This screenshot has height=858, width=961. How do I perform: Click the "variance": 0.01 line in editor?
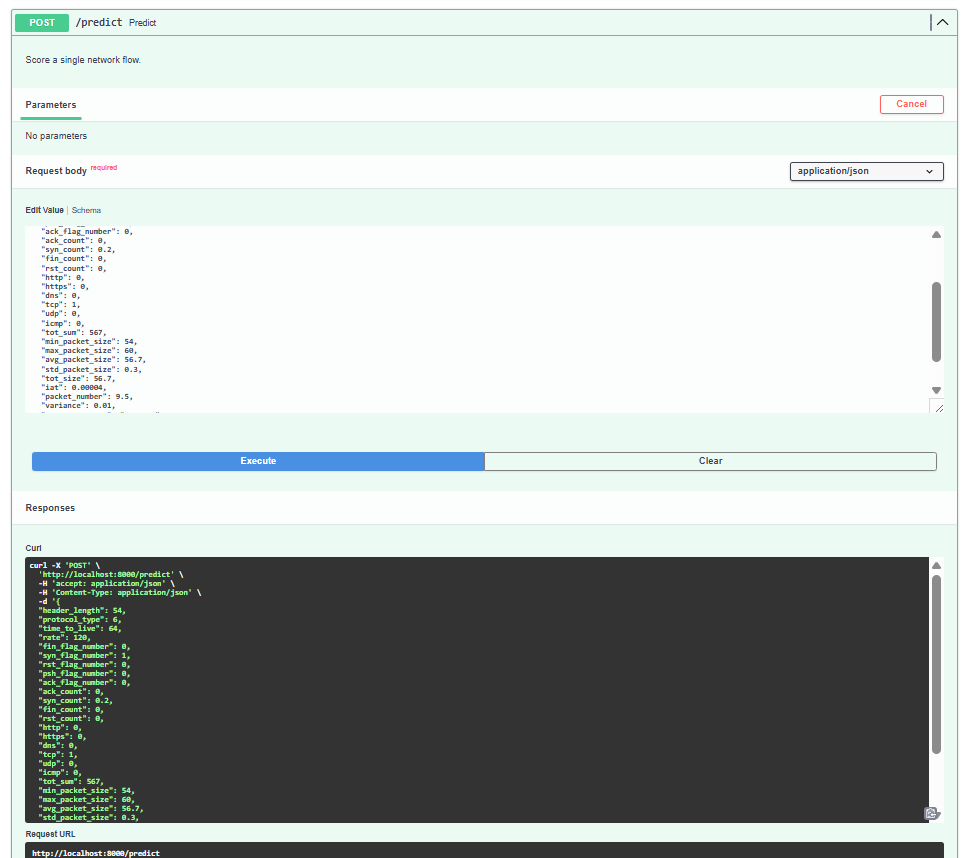78,406
